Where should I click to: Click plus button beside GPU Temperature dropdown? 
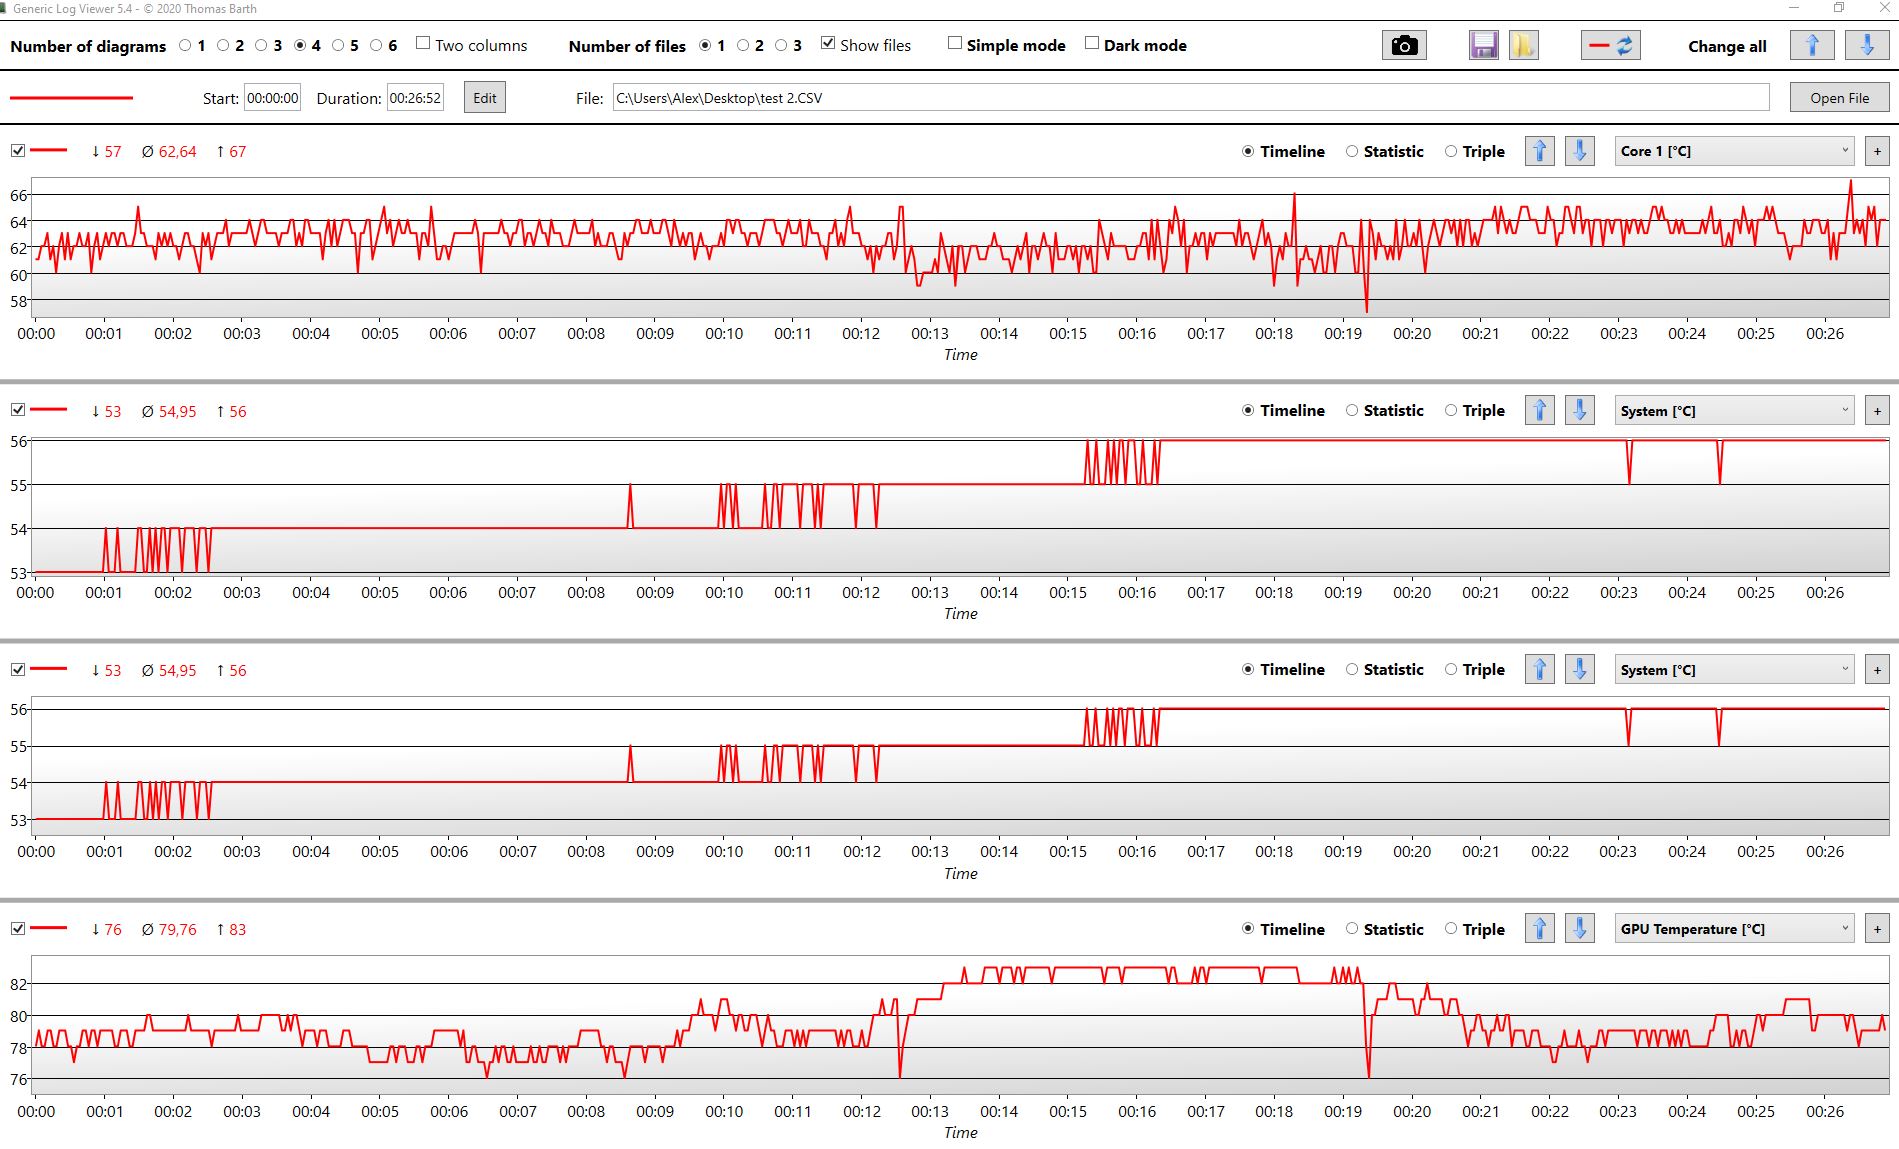tap(1877, 929)
